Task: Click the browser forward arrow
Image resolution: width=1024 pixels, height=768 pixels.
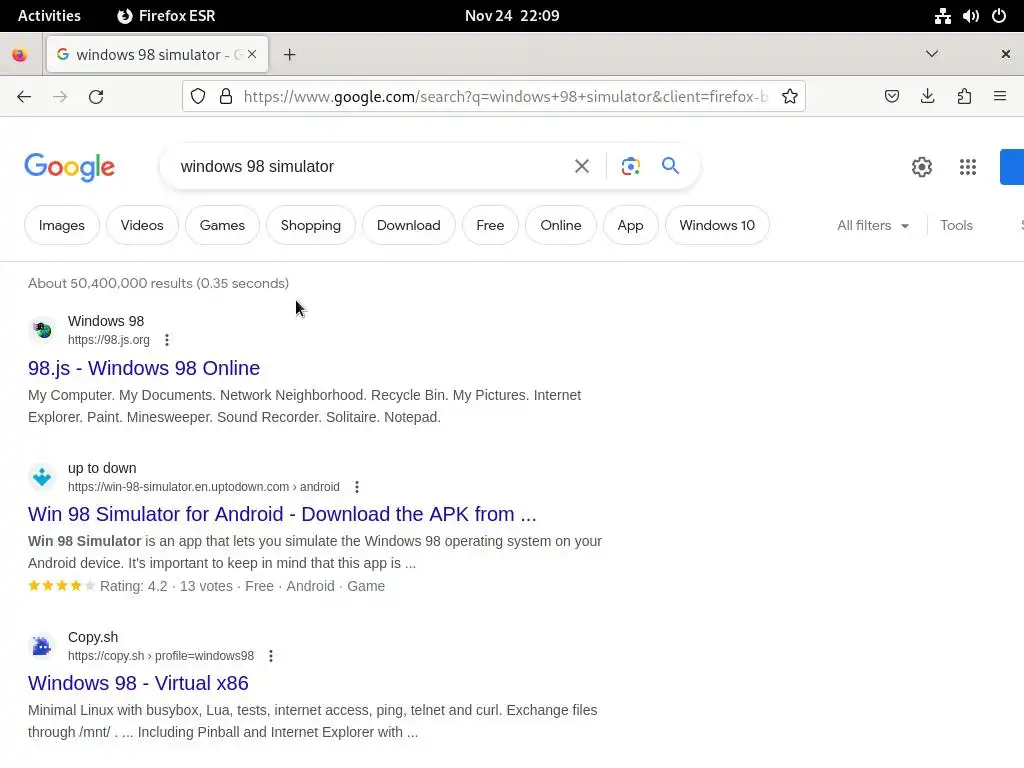Action: 60,97
